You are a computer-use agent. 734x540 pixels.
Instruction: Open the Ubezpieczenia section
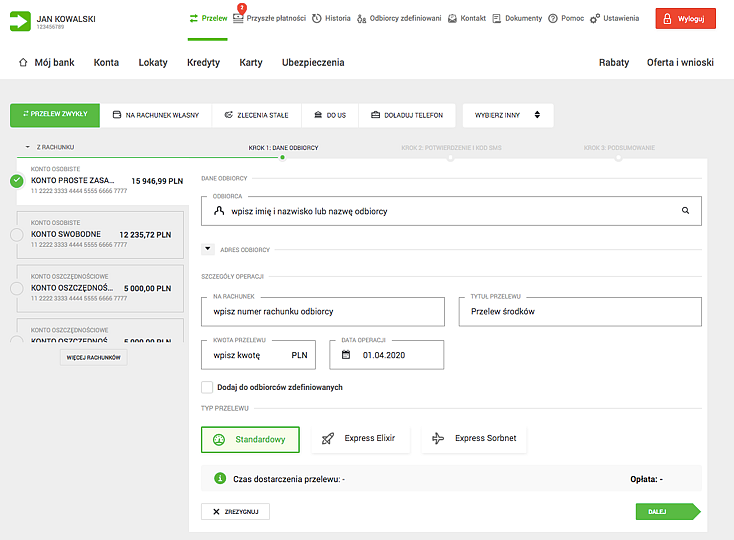coord(313,62)
